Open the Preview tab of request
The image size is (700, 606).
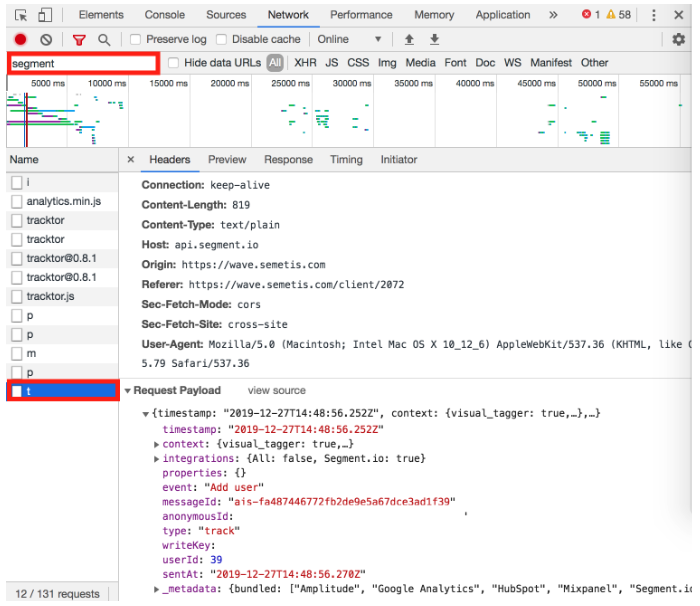[x=227, y=160]
